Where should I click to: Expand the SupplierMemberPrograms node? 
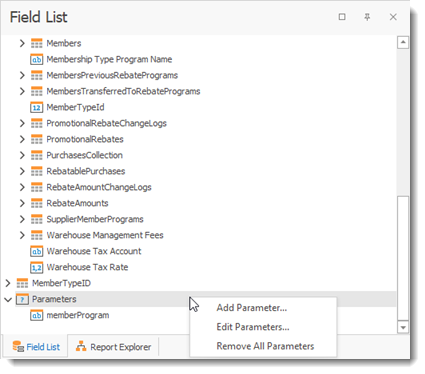tap(22, 219)
